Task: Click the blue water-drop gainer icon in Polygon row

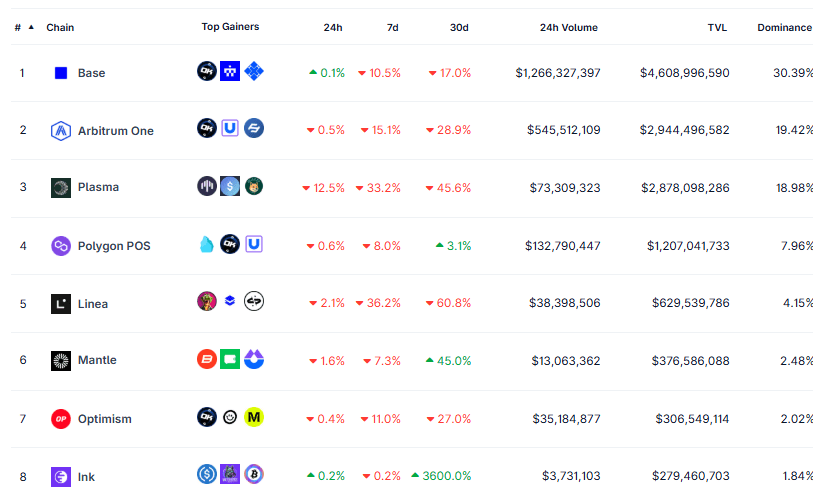Action: 207,243
